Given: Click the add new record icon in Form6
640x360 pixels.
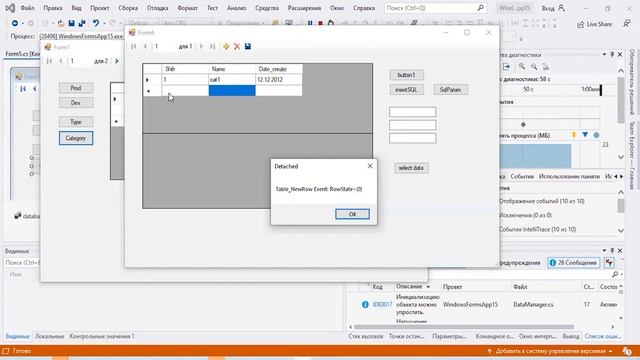Looking at the screenshot, I should (x=226, y=47).
